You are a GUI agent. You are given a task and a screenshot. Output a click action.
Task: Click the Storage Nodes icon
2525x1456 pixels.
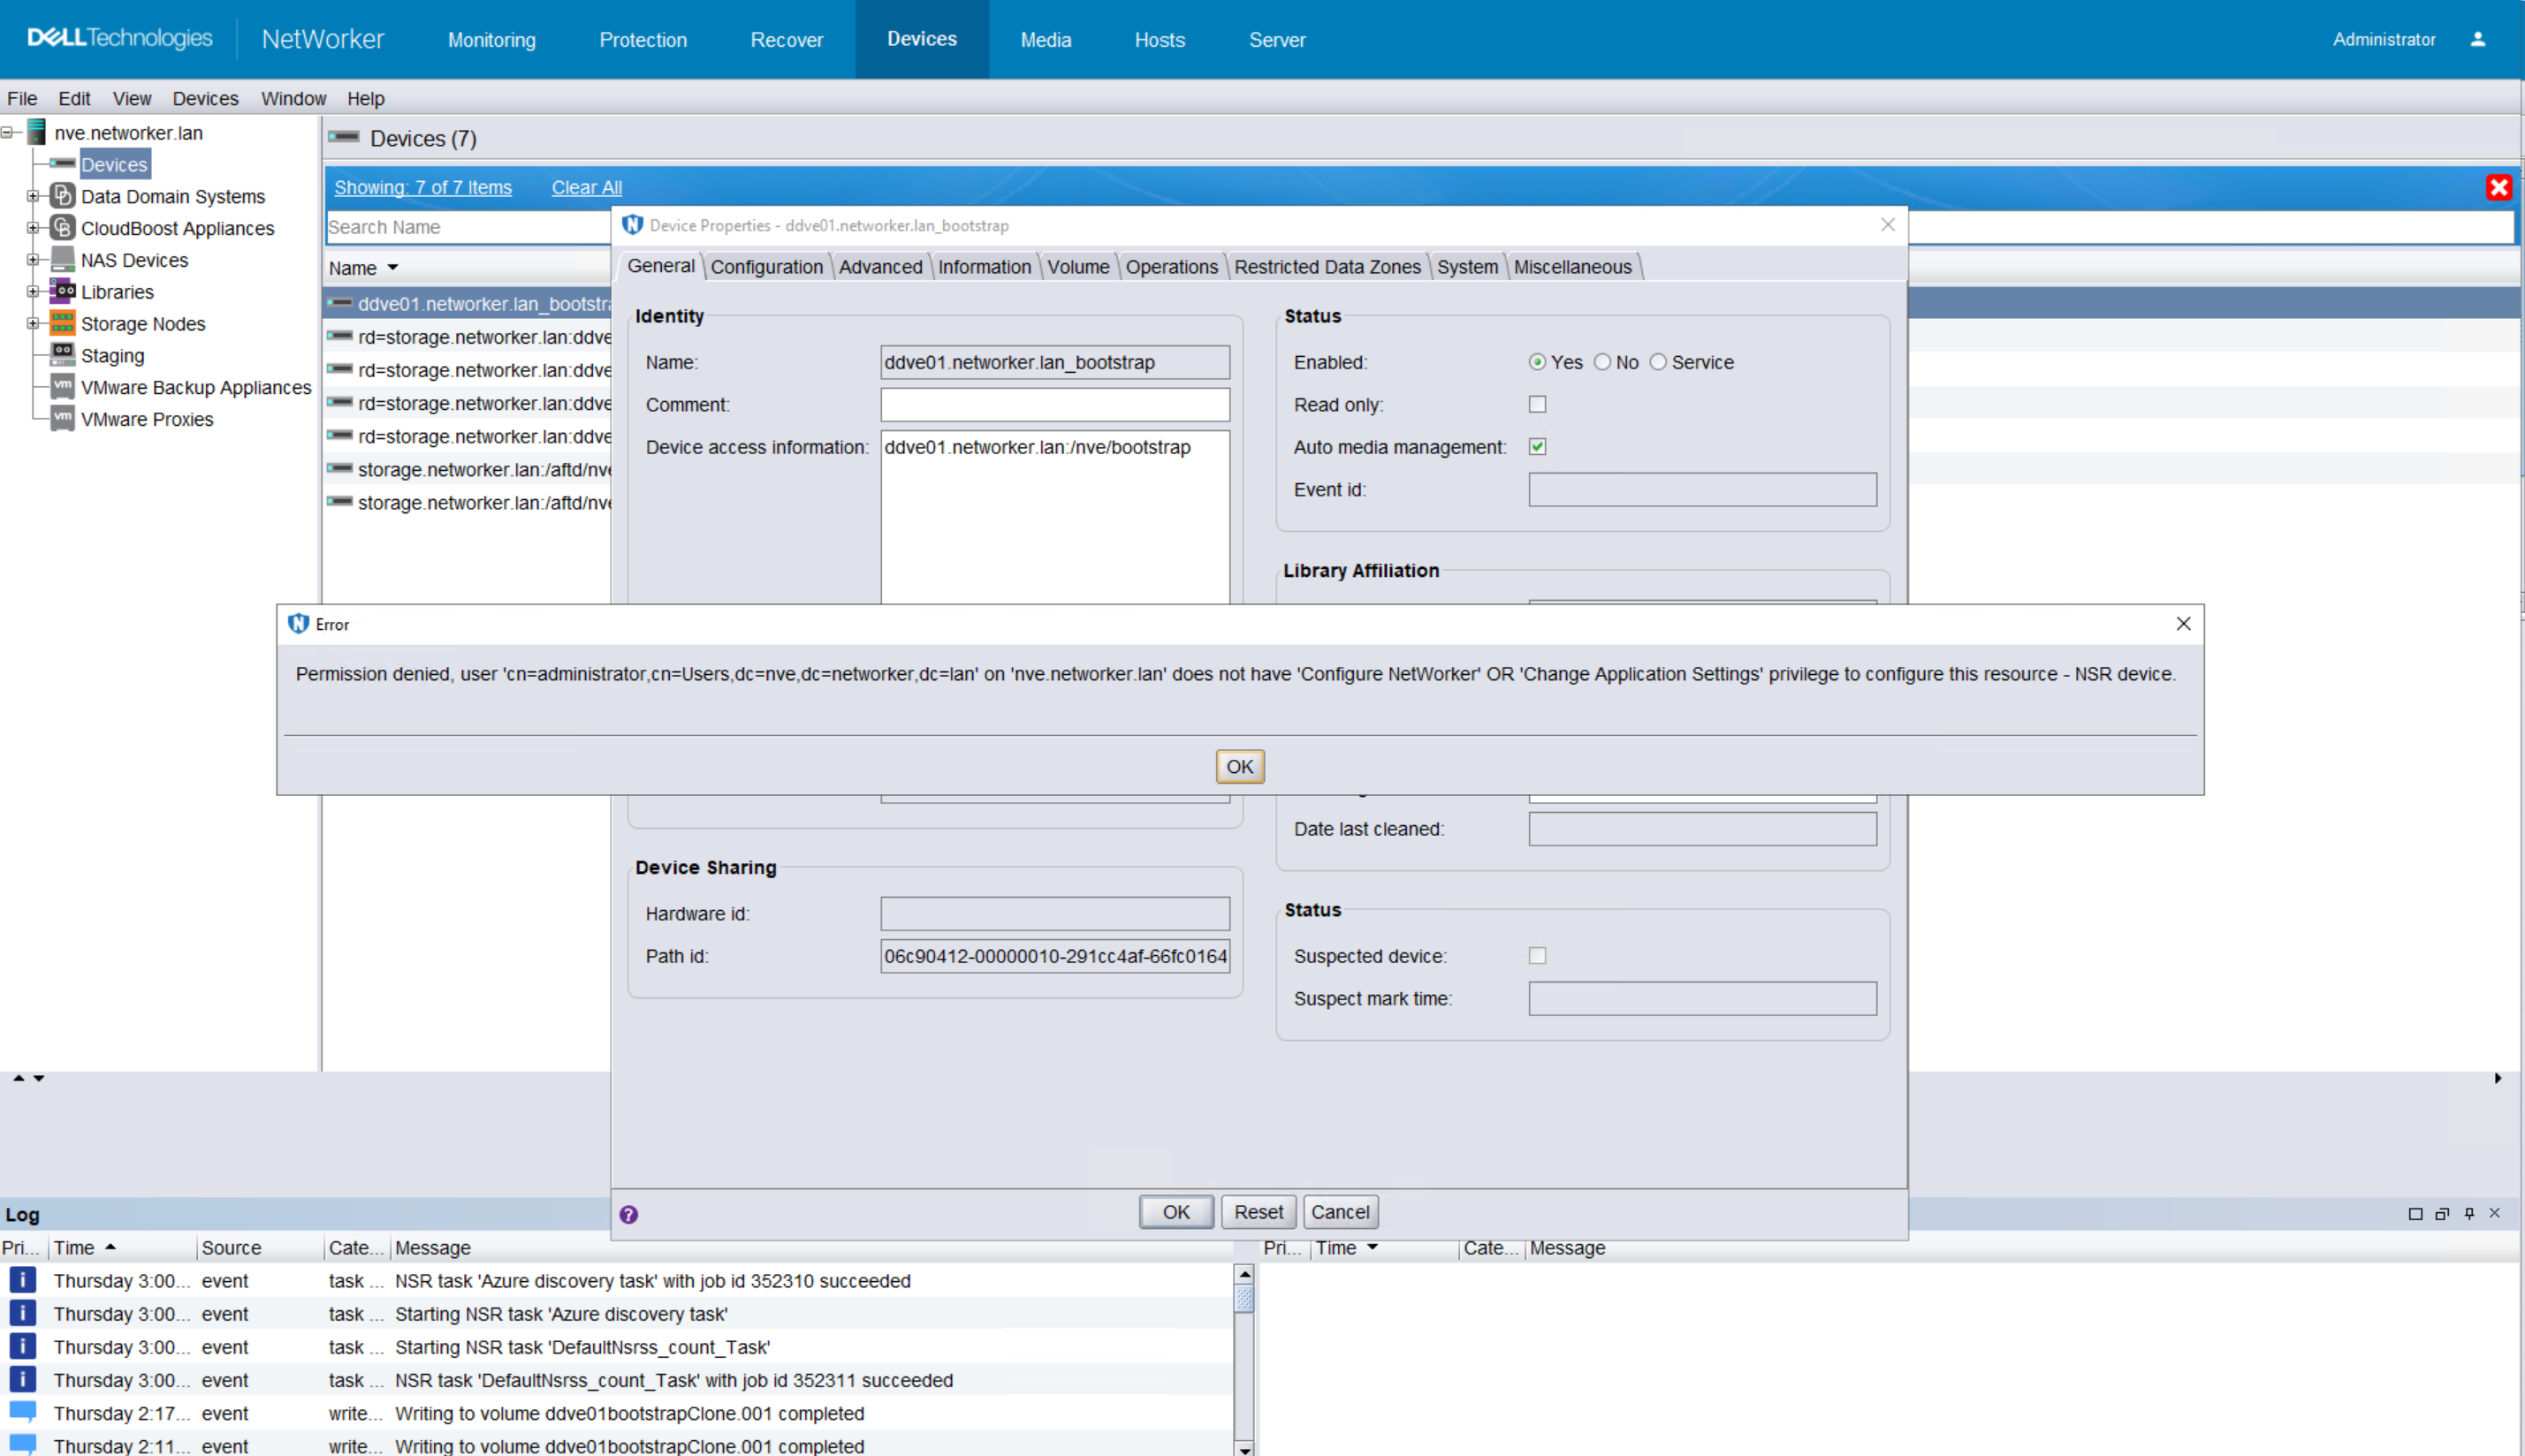tap(63, 323)
